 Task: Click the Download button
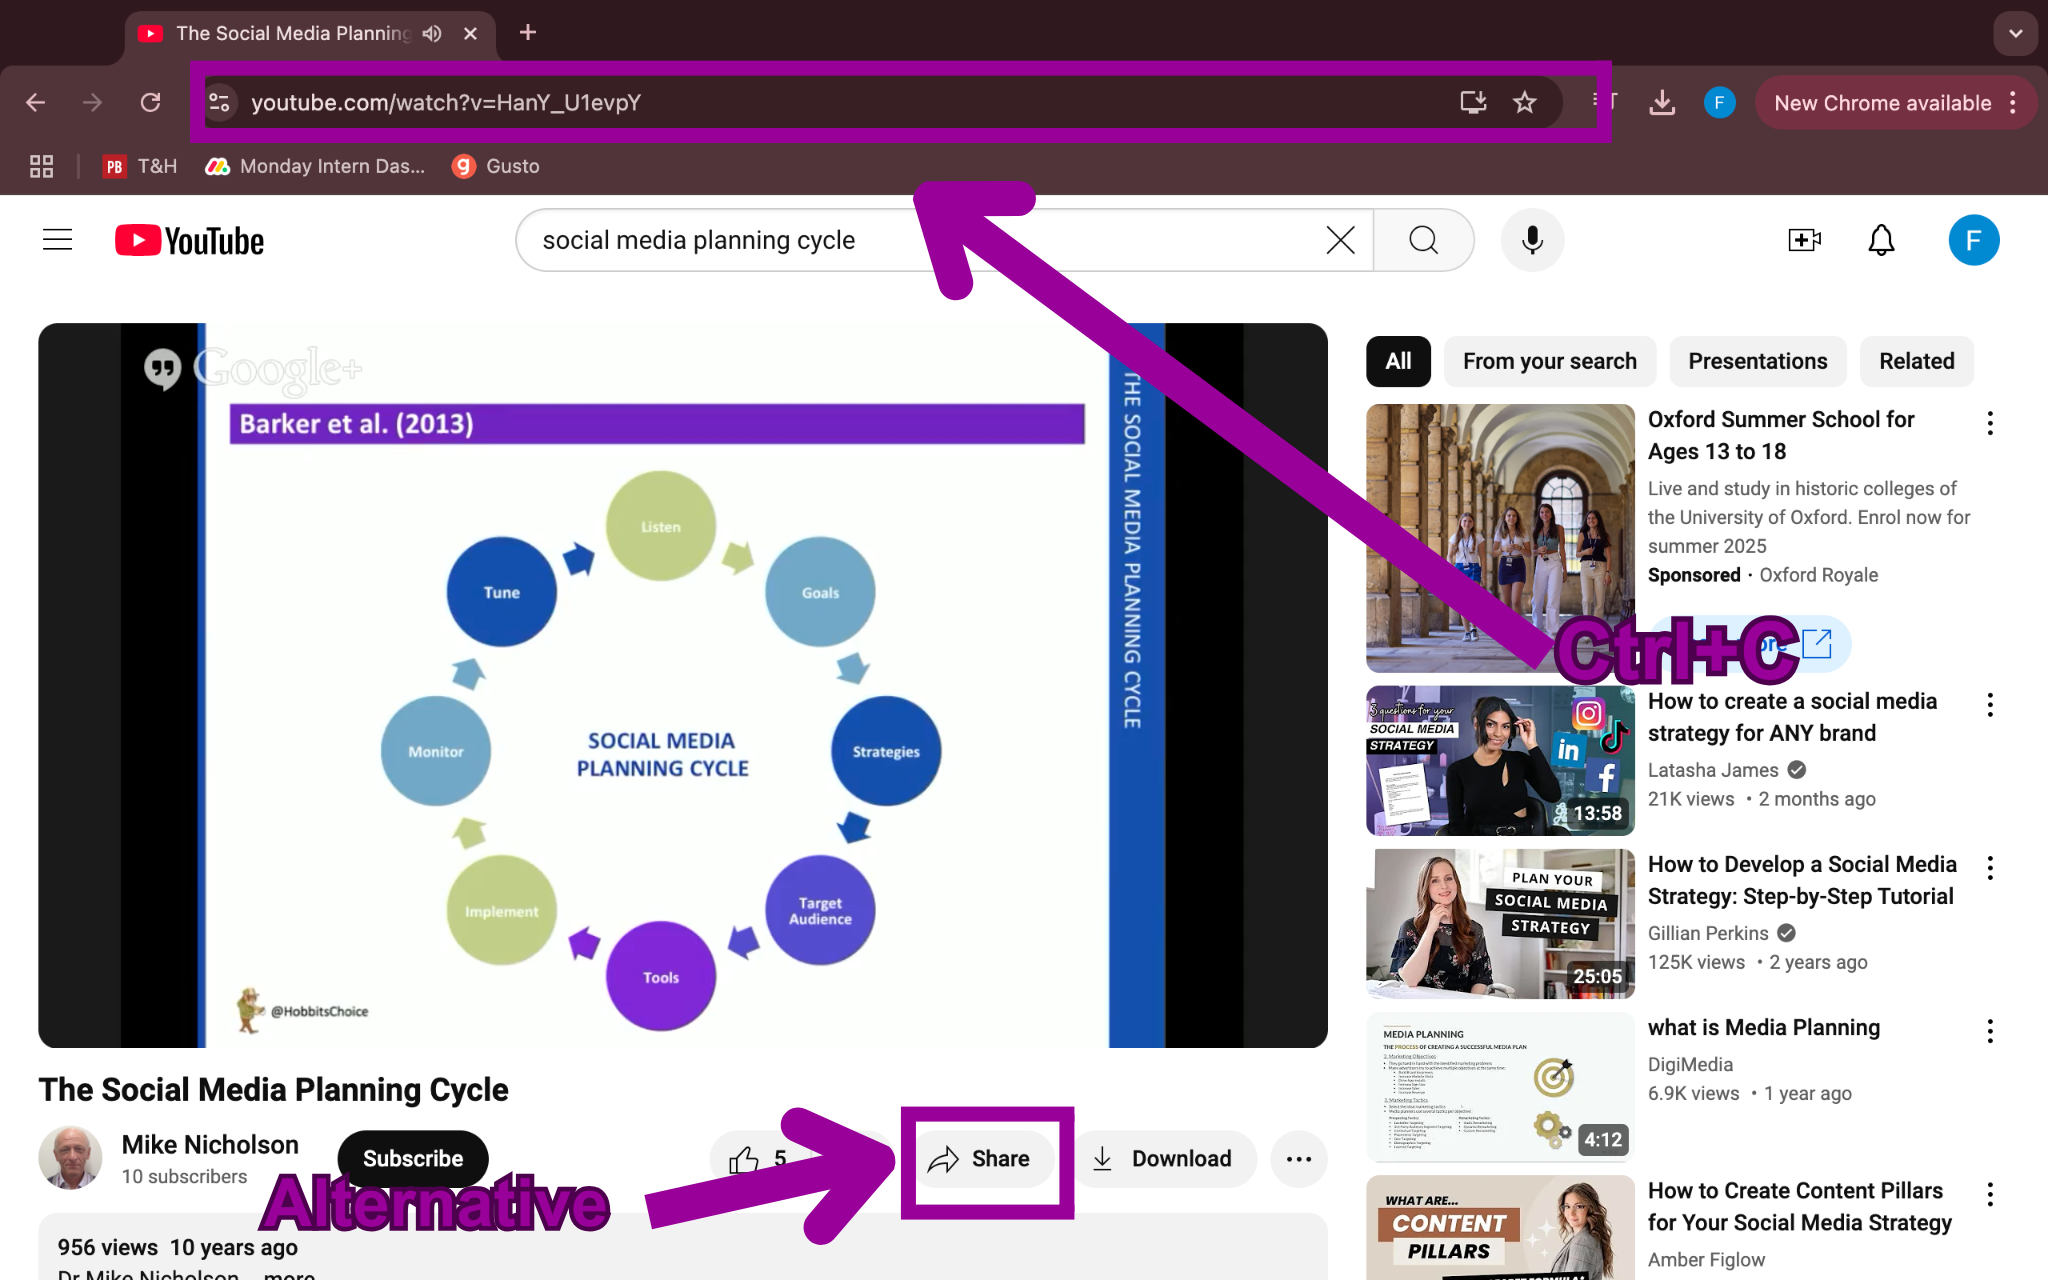click(1163, 1159)
